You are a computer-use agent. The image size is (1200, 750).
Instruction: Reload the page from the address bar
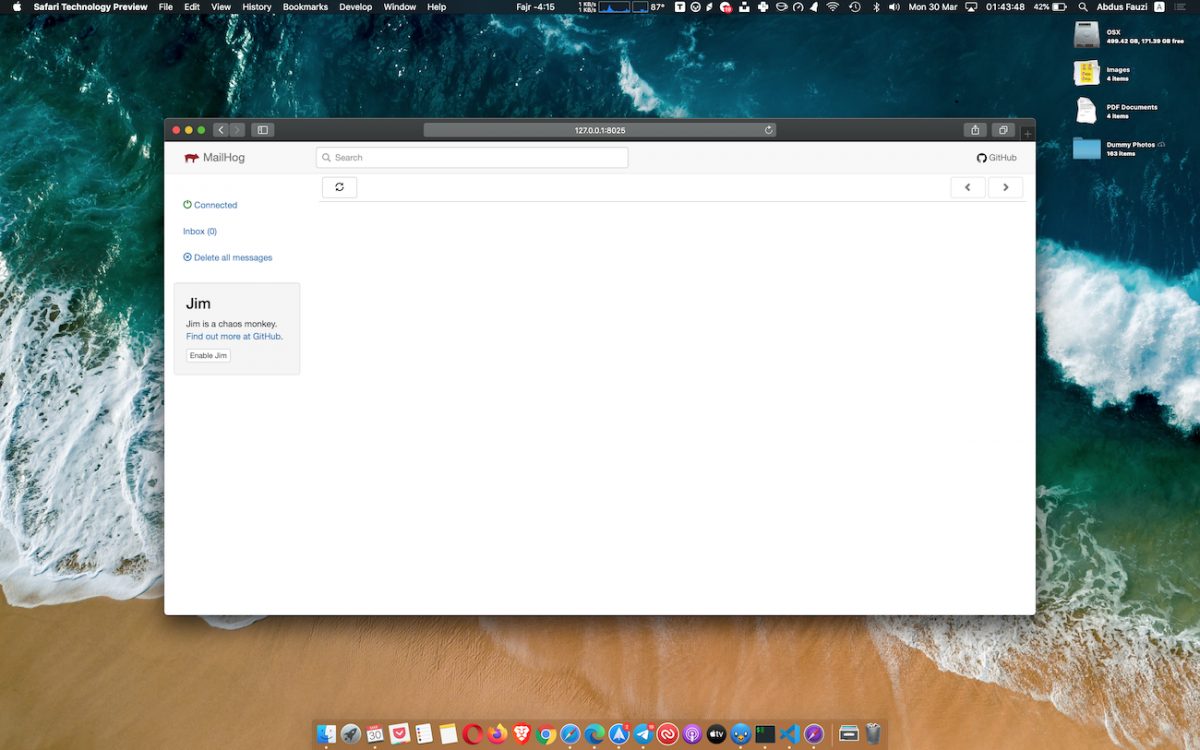click(768, 129)
